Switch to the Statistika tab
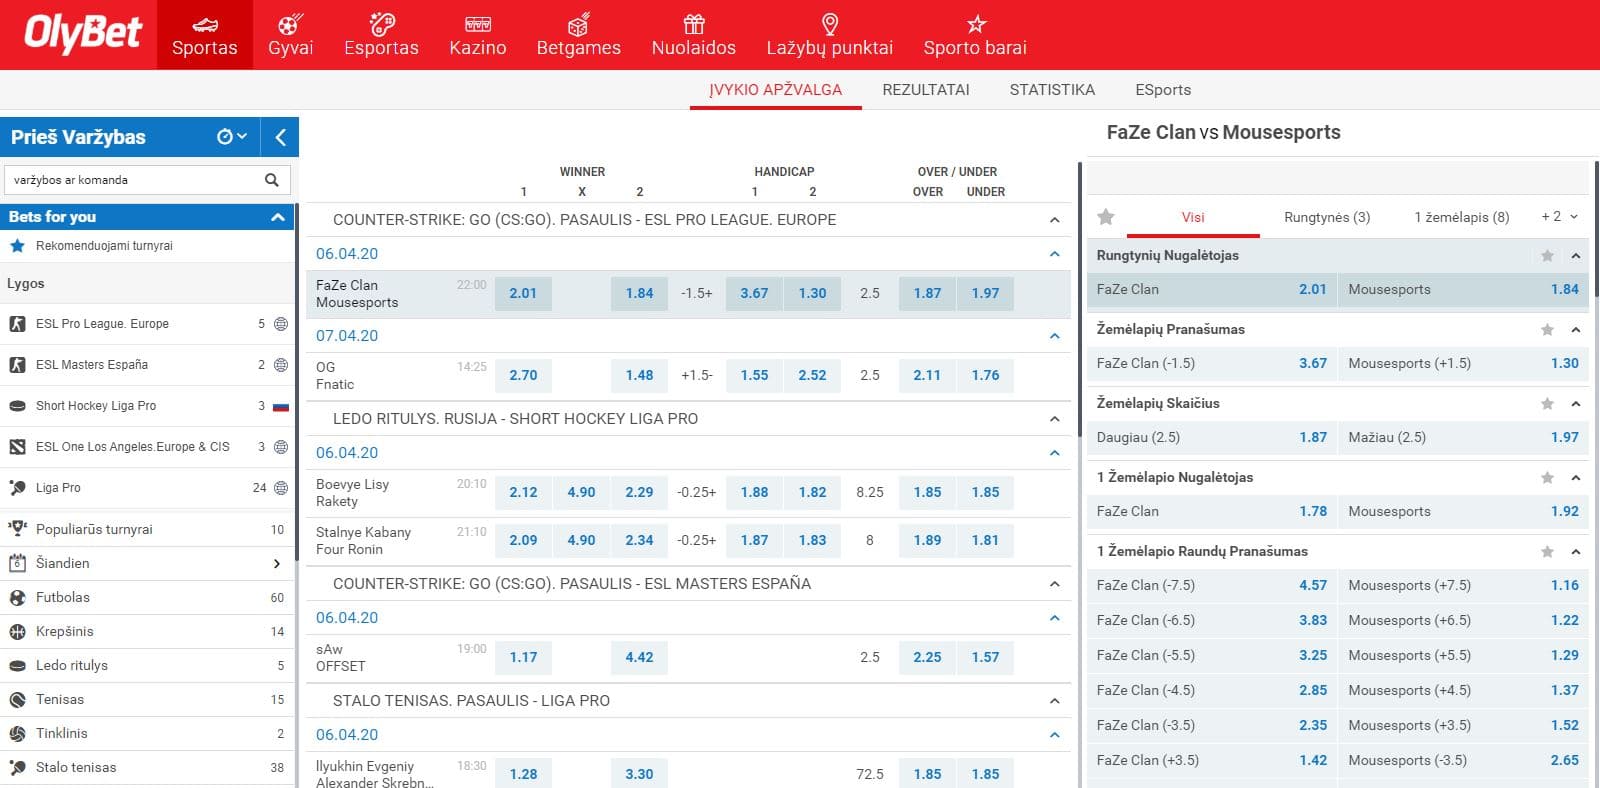 [x=1052, y=90]
